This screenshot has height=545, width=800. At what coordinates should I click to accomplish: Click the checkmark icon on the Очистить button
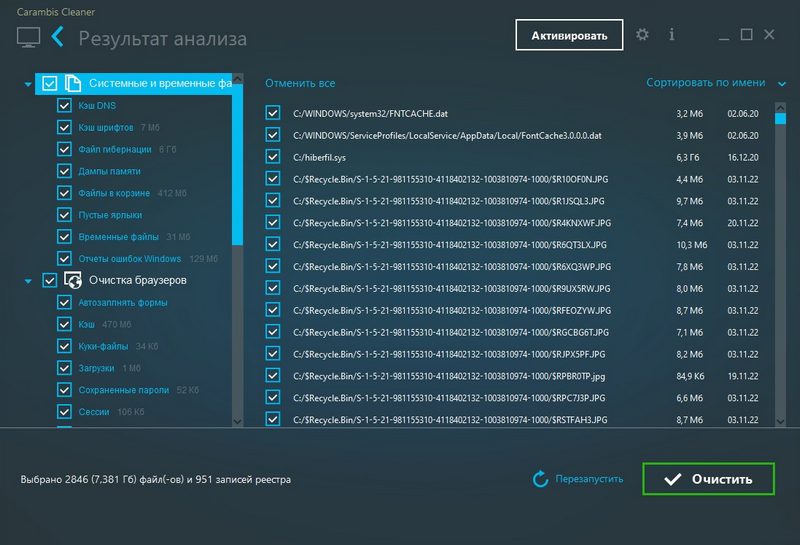tap(672, 479)
